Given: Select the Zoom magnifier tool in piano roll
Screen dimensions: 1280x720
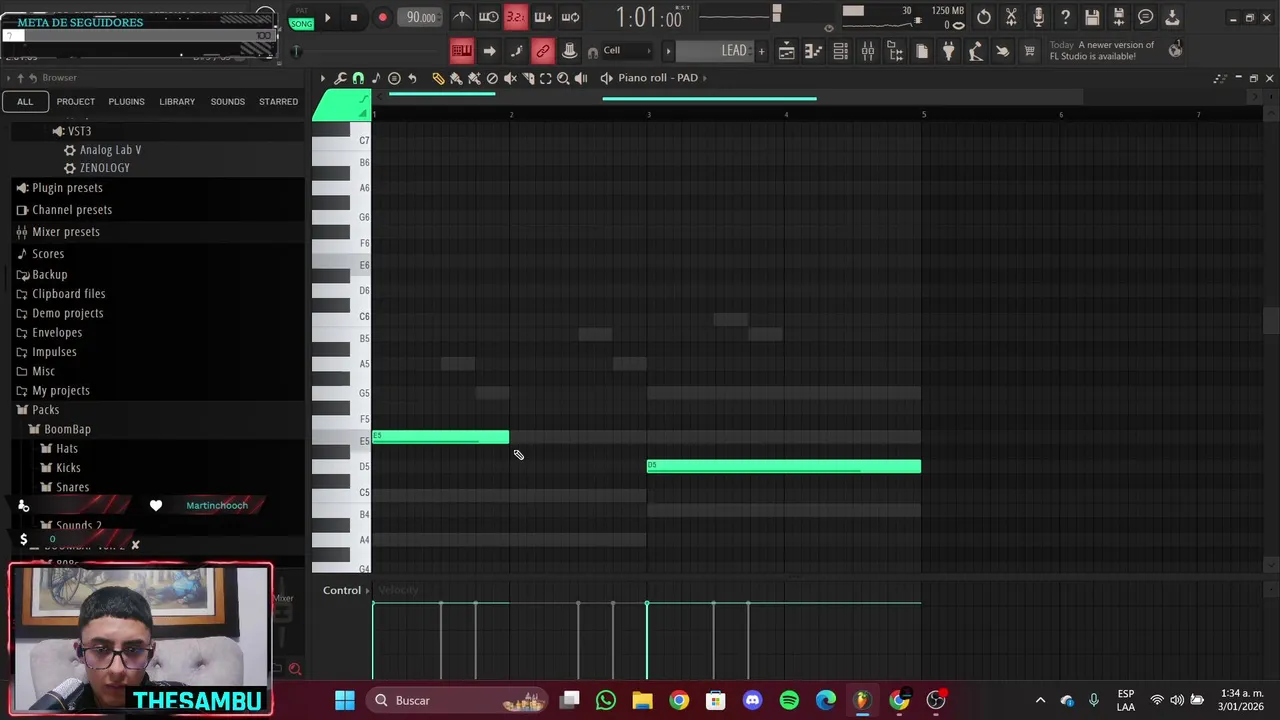Looking at the screenshot, I should (563, 78).
